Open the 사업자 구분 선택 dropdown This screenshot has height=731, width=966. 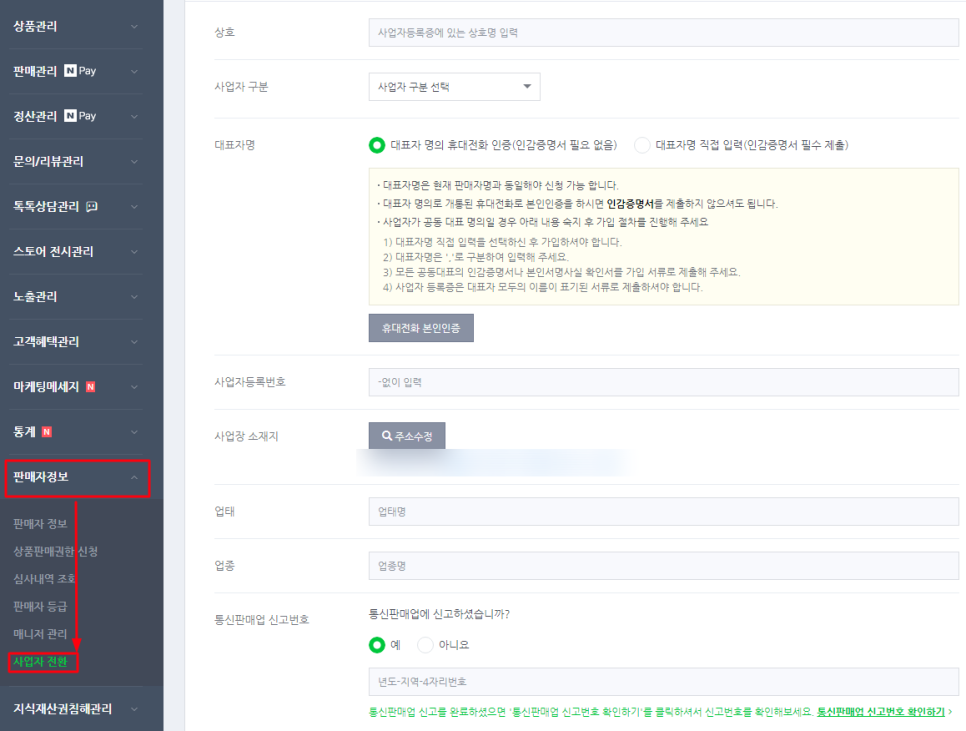coord(455,87)
